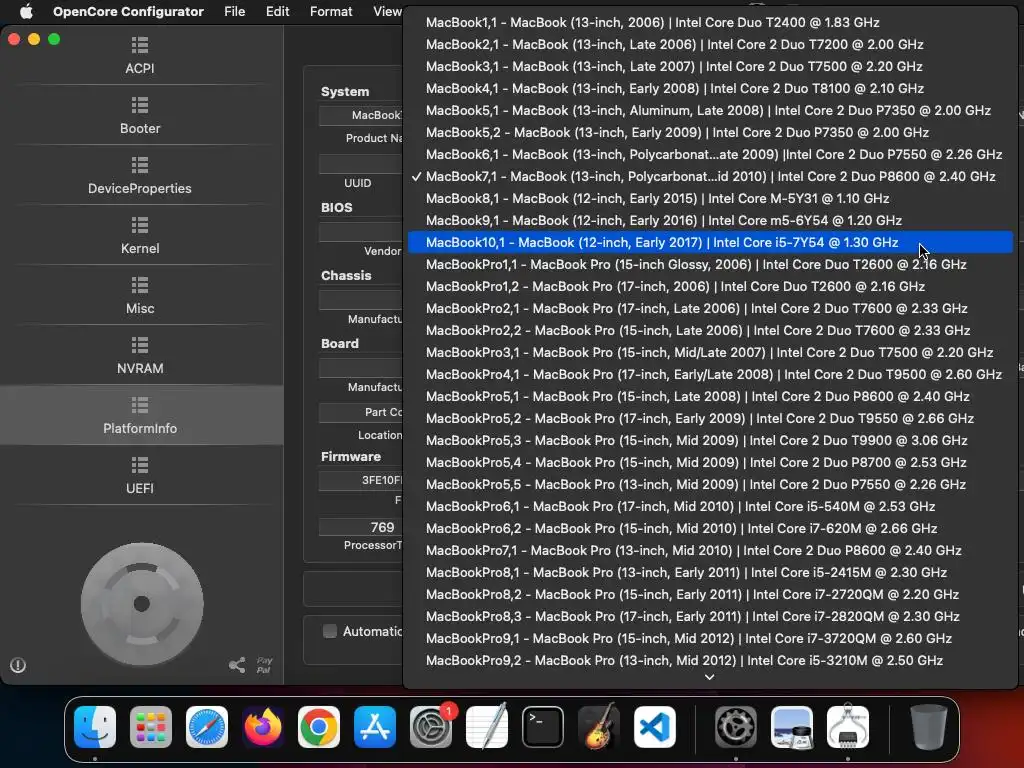
Task: Launch Firefox from the Dock
Action: point(263,727)
